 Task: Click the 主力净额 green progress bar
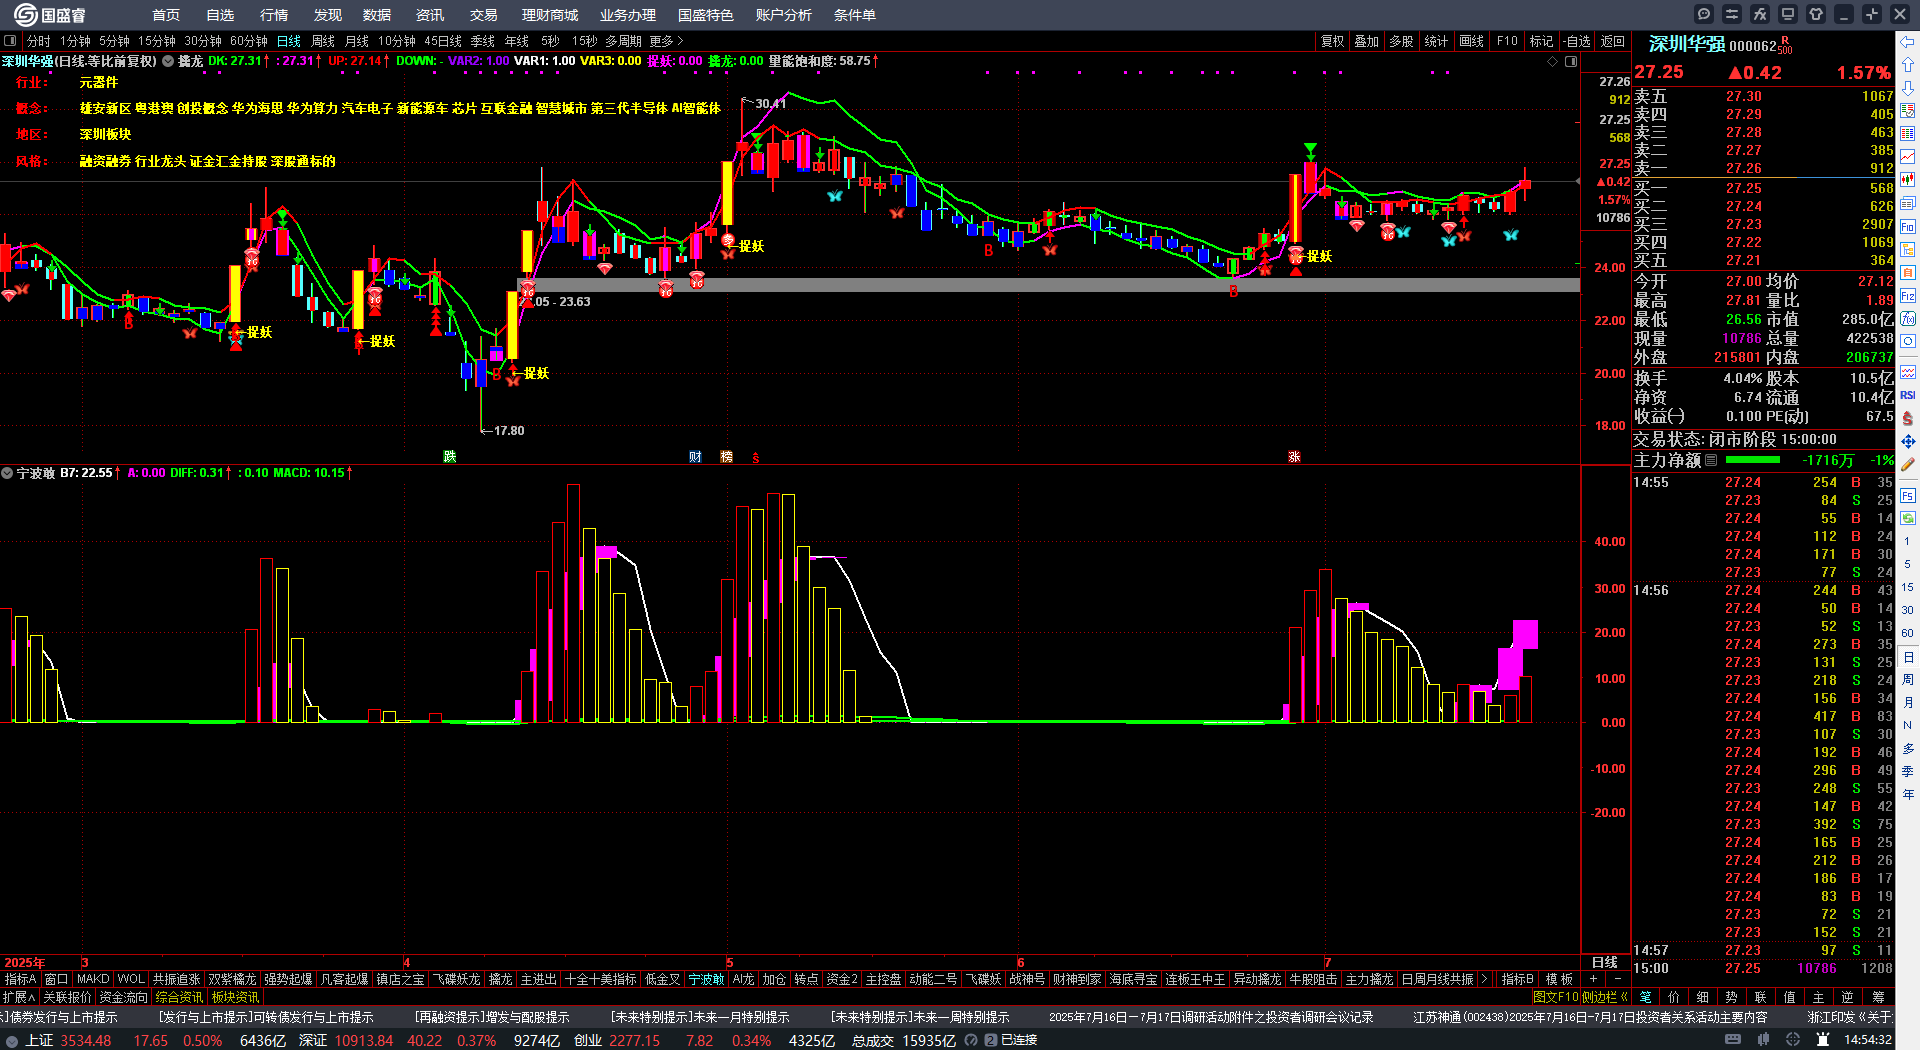[1752, 460]
